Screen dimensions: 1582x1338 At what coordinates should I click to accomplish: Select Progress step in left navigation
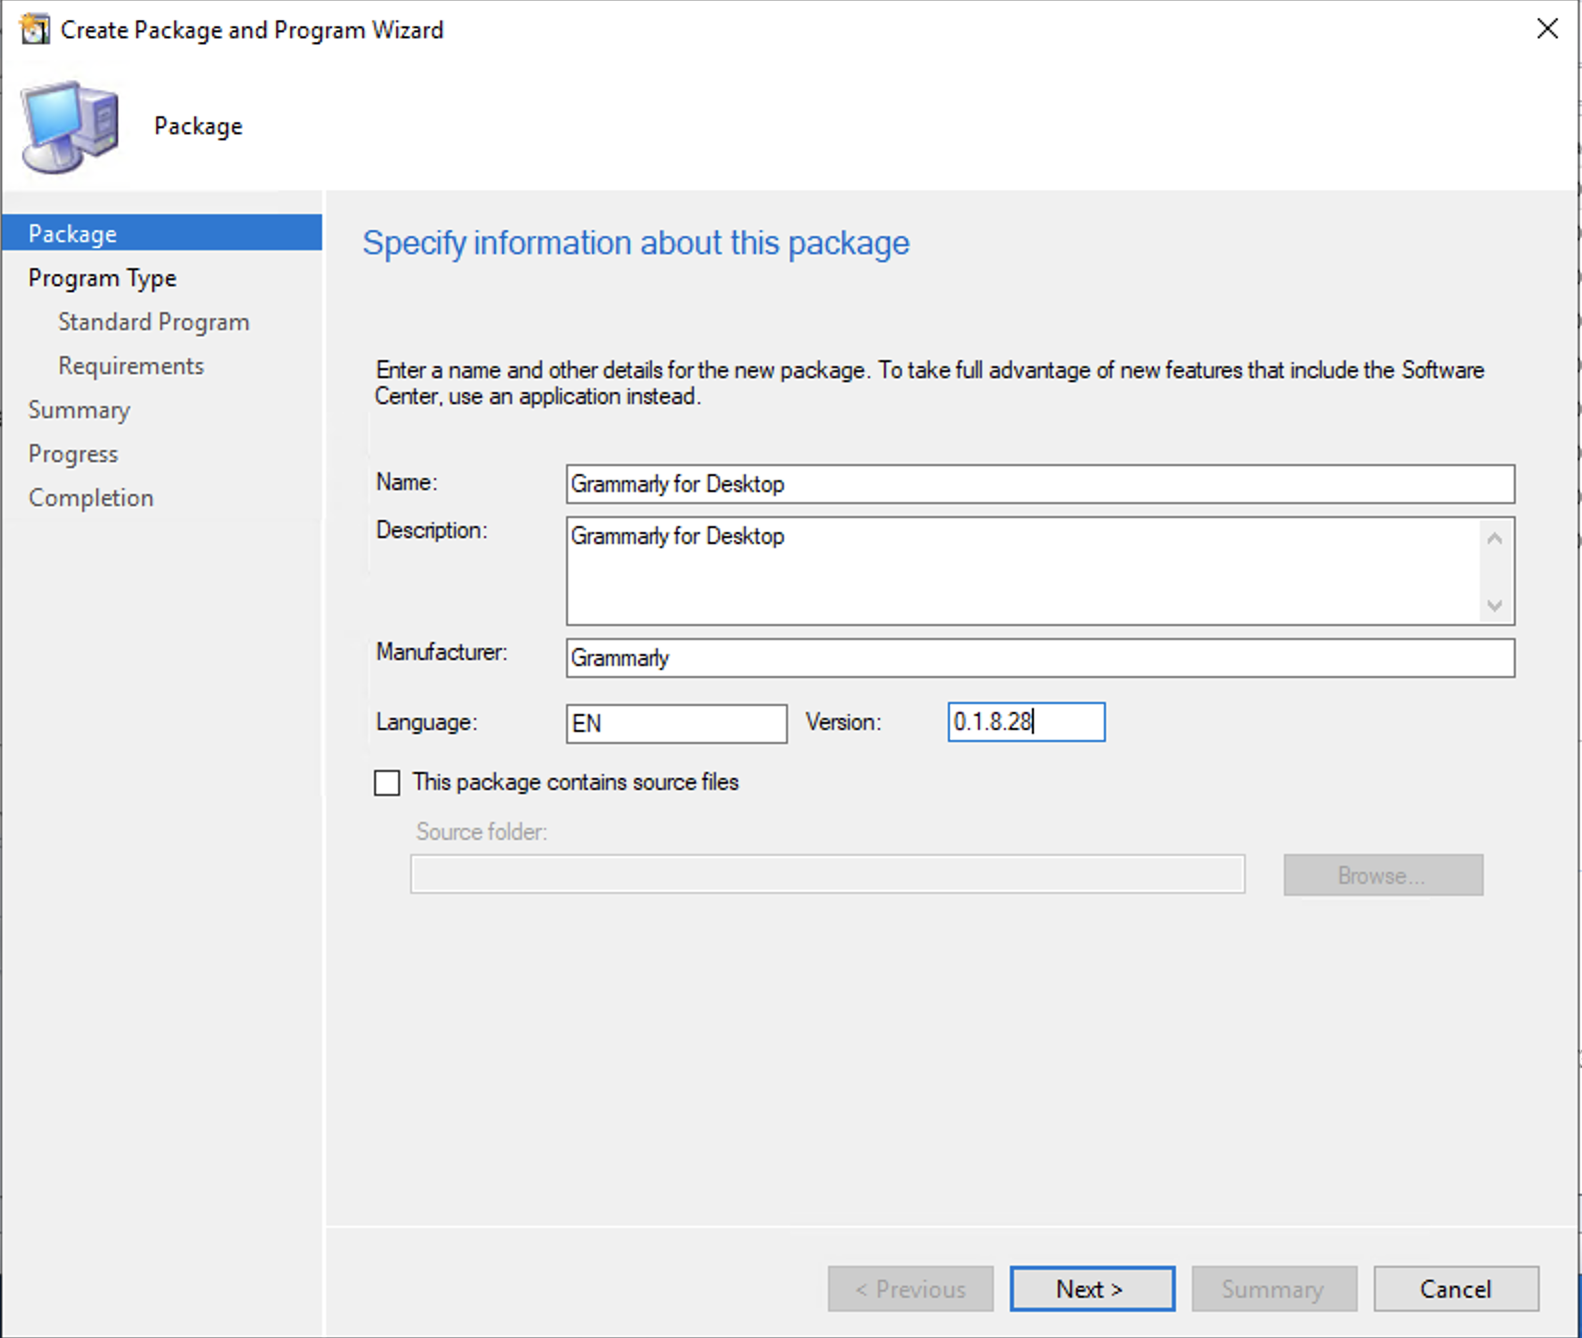point(73,454)
